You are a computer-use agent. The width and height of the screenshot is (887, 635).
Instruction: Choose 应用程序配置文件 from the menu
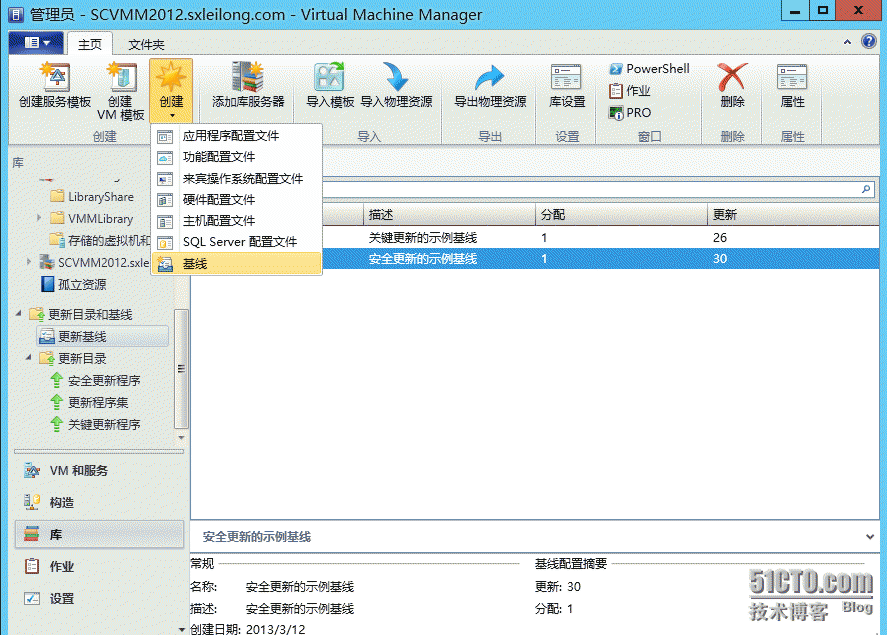click(x=236, y=136)
